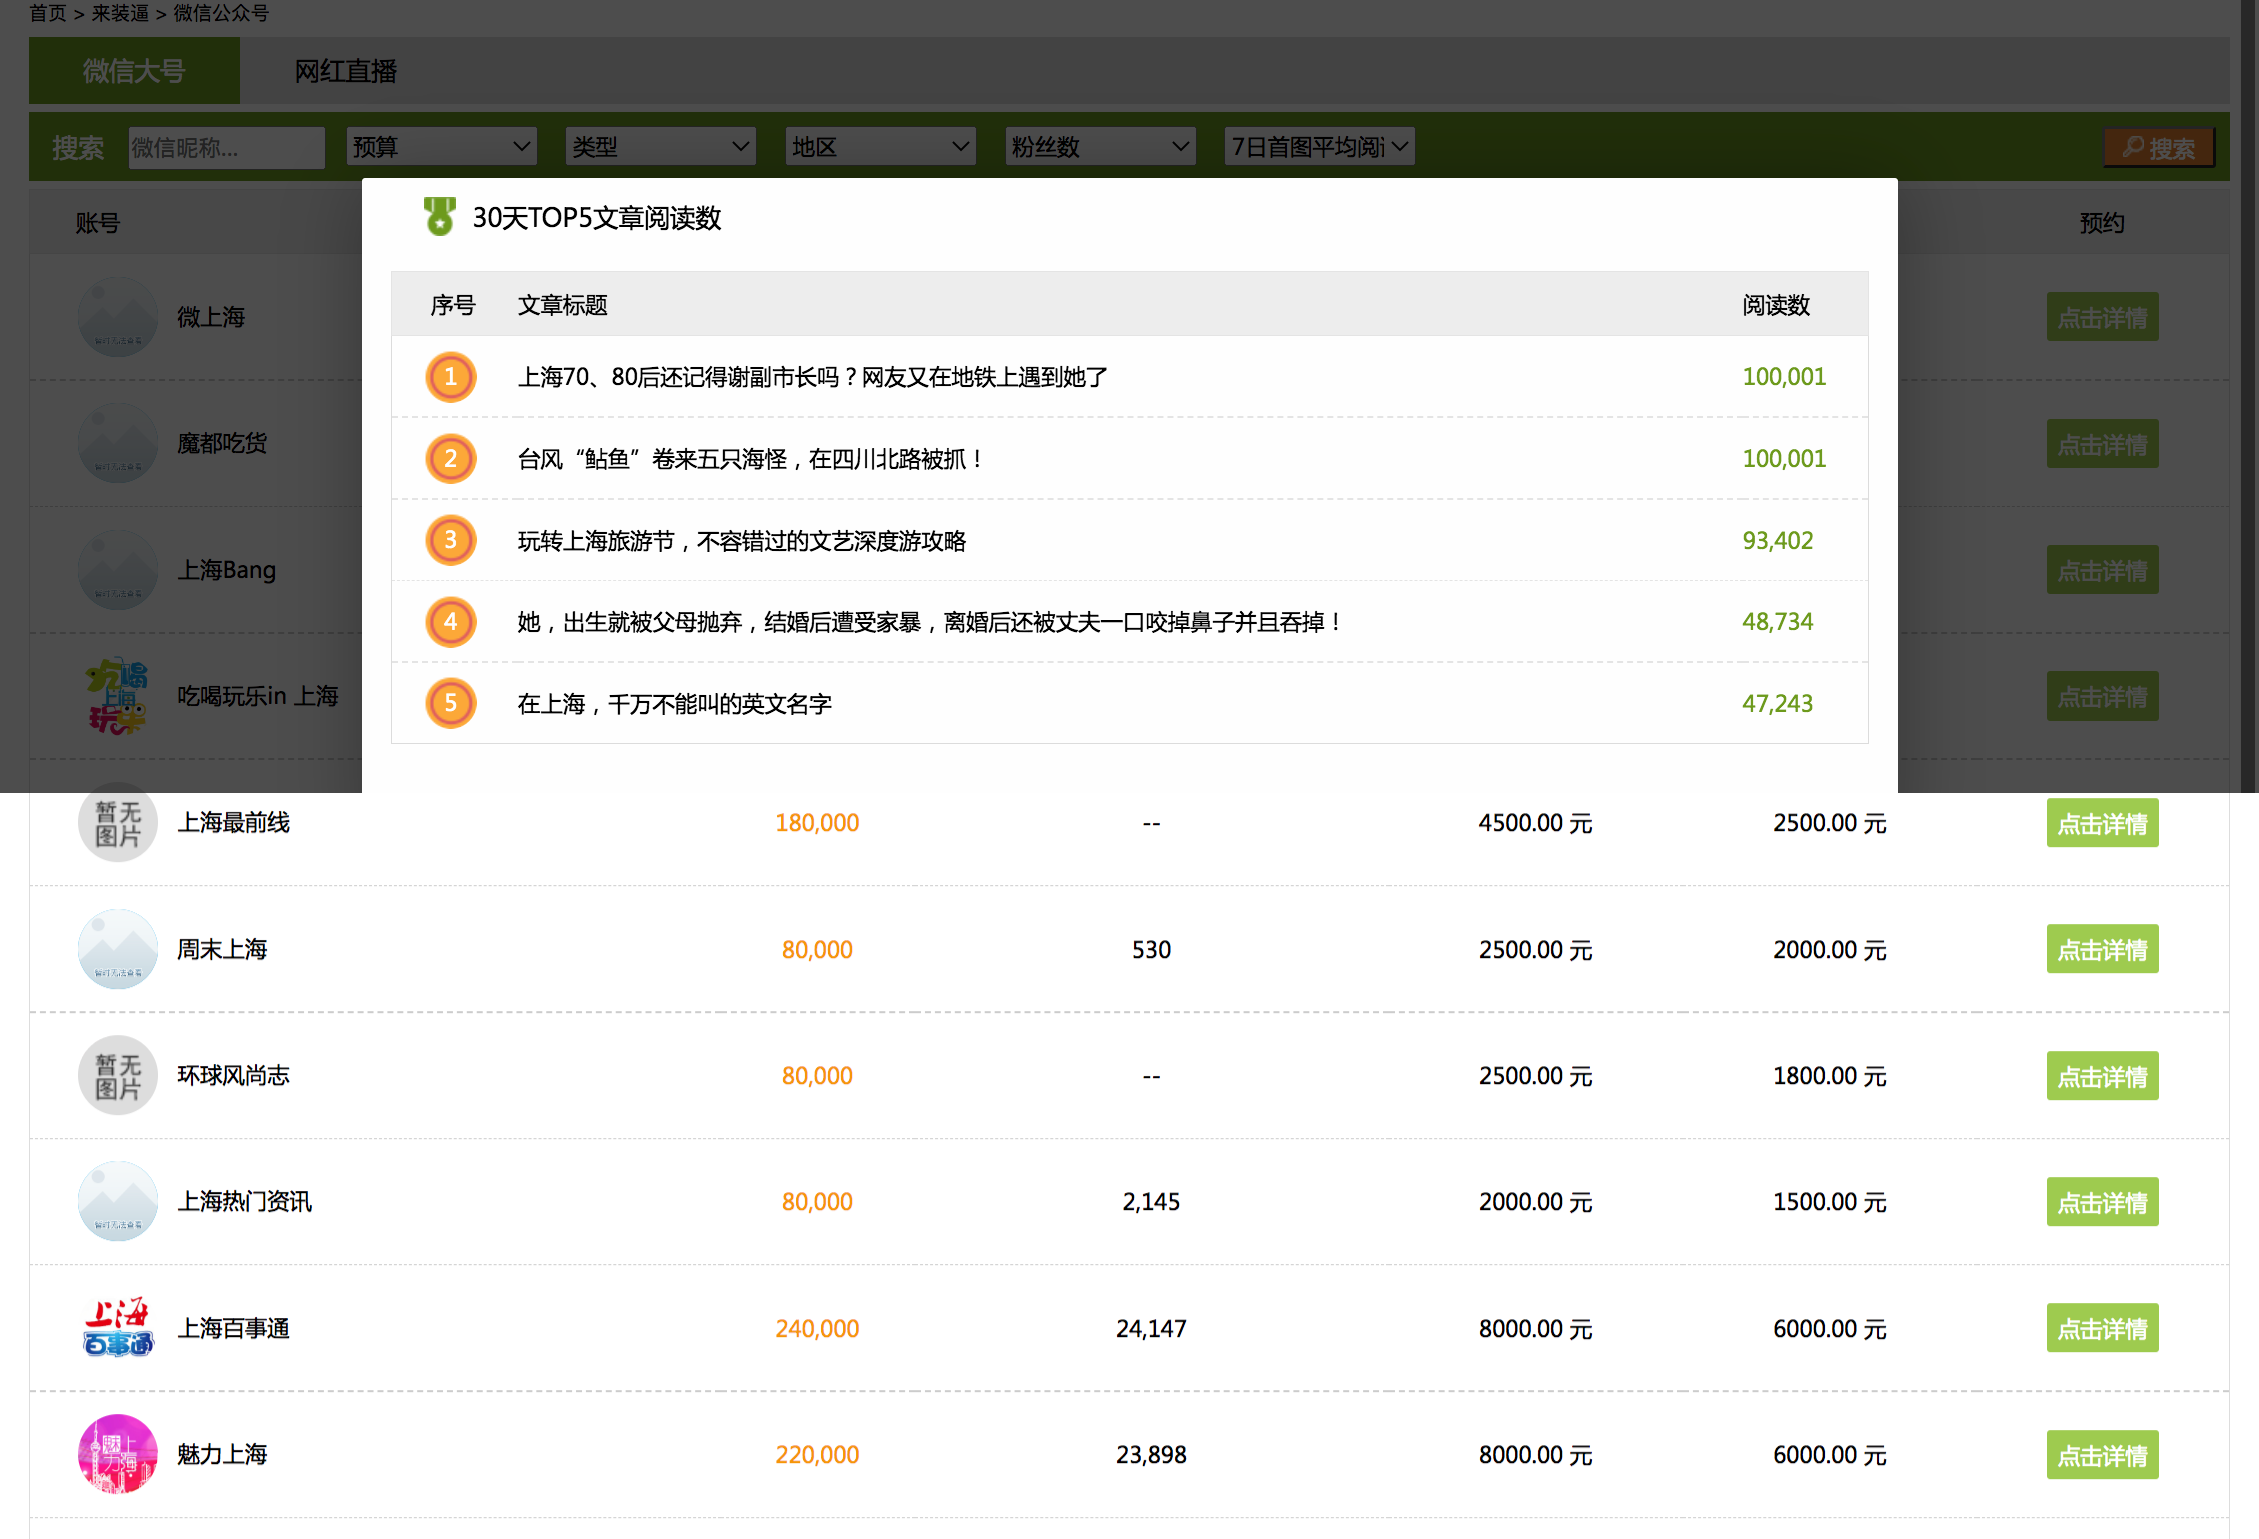
Task: Click the orange rank 1 badge
Action: pos(450,377)
